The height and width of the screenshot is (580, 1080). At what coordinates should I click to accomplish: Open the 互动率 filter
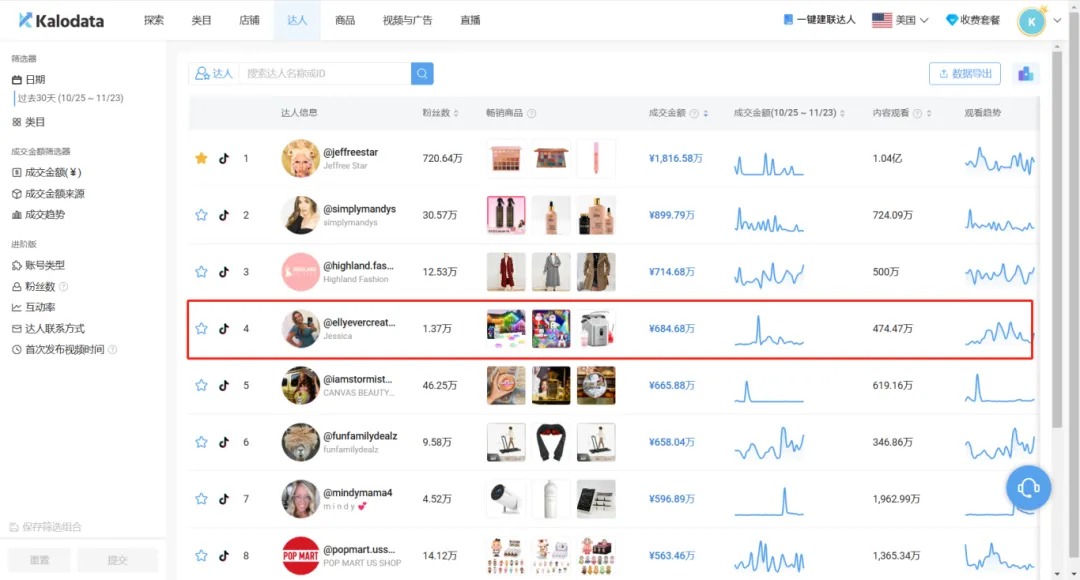(34, 307)
